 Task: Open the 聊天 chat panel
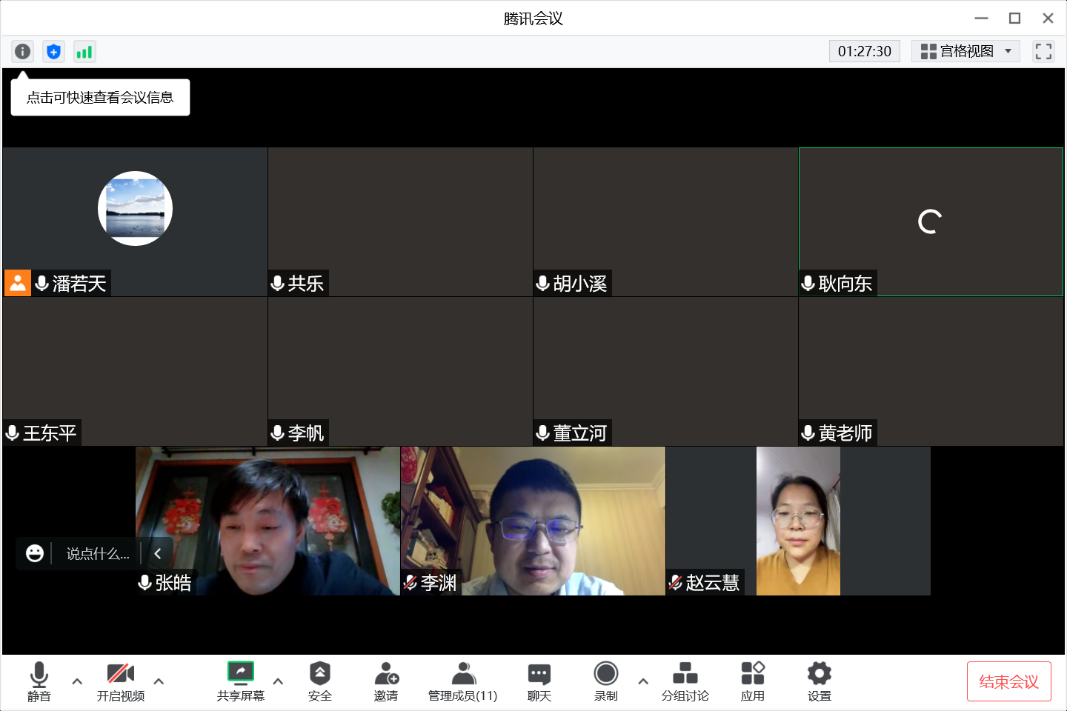click(x=539, y=681)
